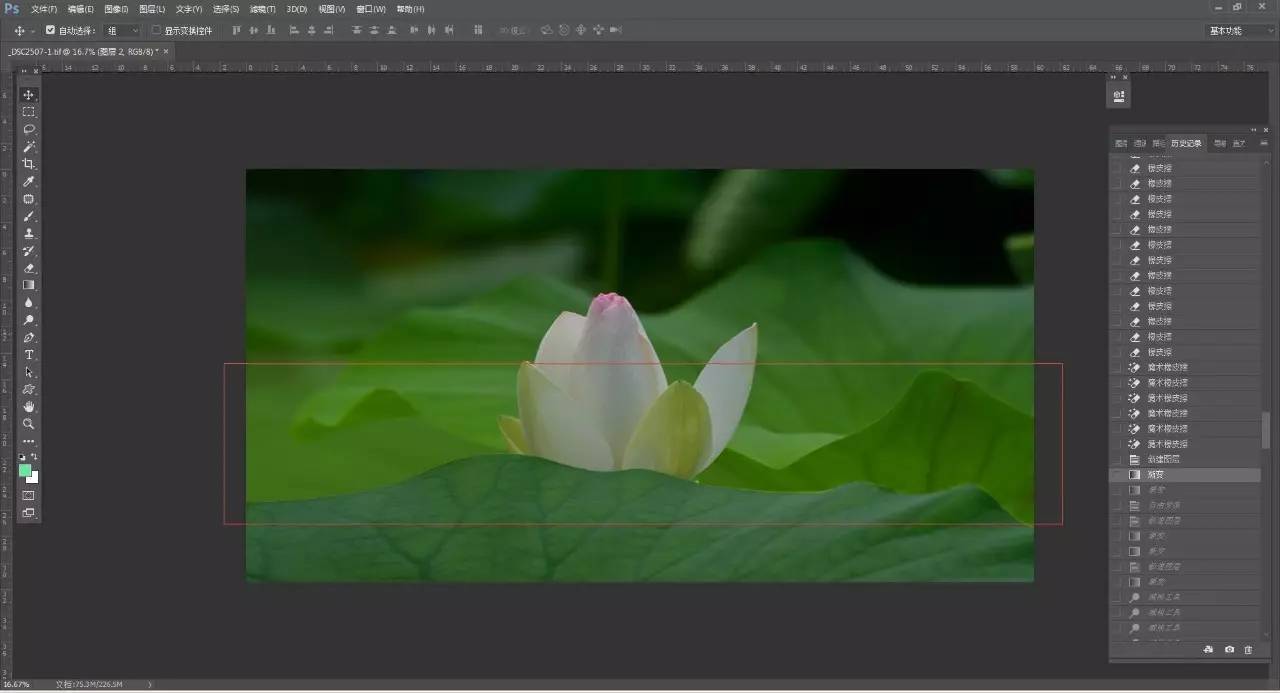Enable the 显示变换控件 checkbox
The width and height of the screenshot is (1280, 693).
point(156,30)
